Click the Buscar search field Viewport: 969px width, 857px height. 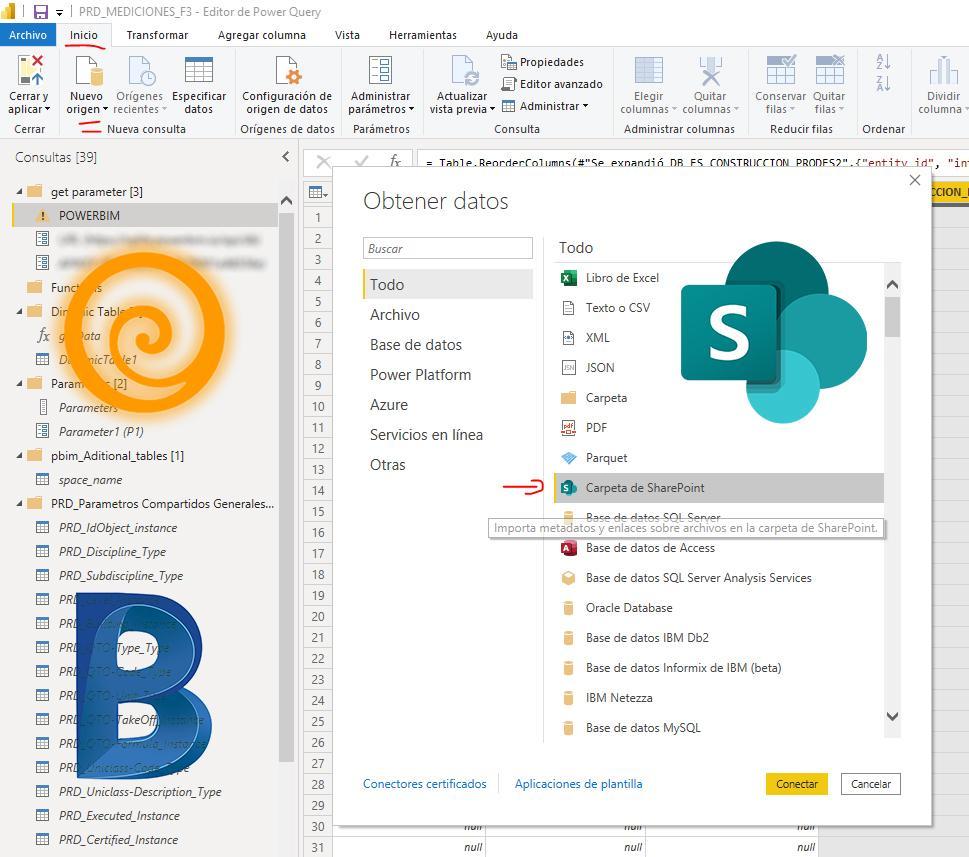447,249
